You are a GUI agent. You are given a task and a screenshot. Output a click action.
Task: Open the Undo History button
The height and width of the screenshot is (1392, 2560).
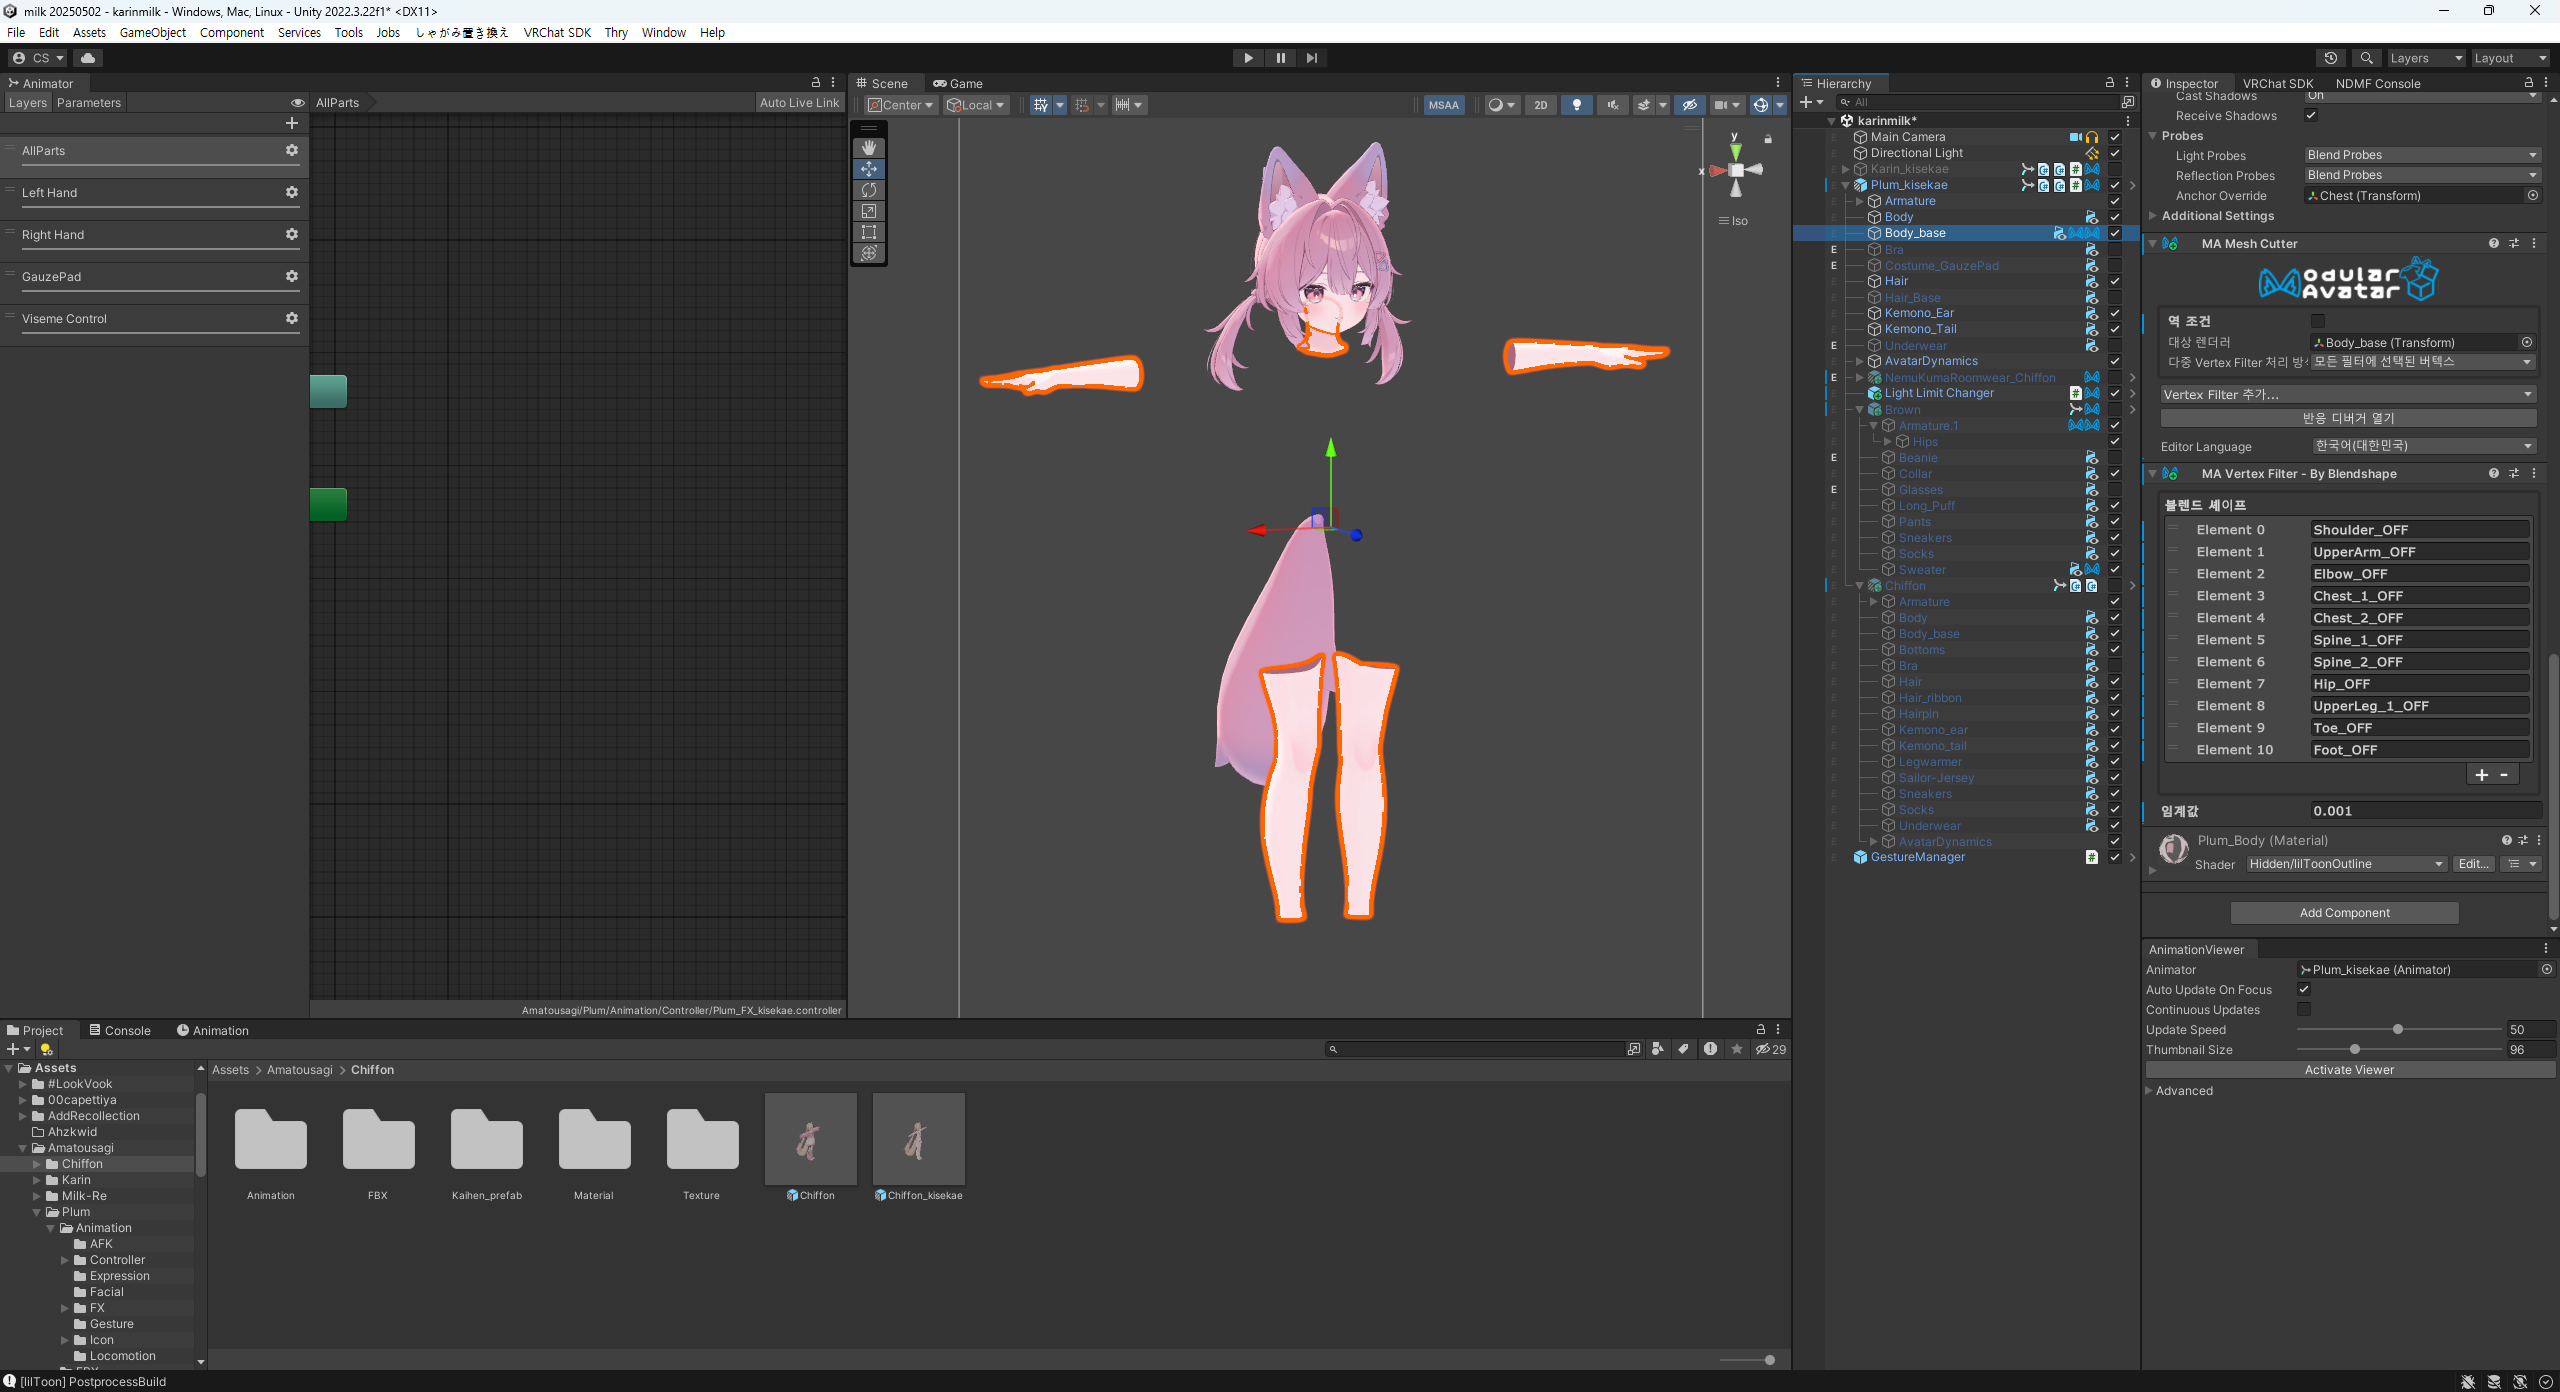[x=2330, y=58]
